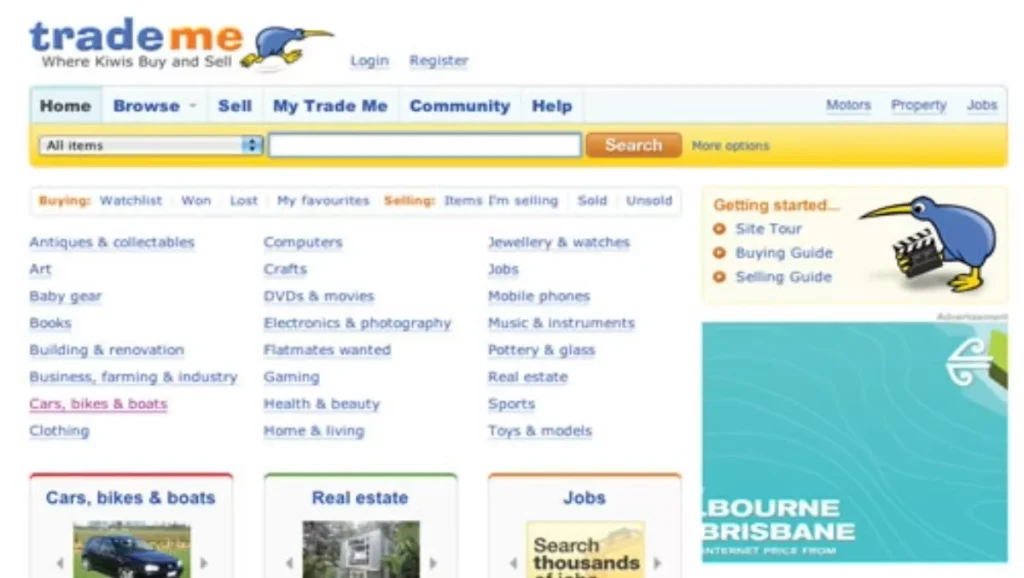This screenshot has width=1024, height=578.
Task: Open the Lost items link
Action: click(244, 201)
